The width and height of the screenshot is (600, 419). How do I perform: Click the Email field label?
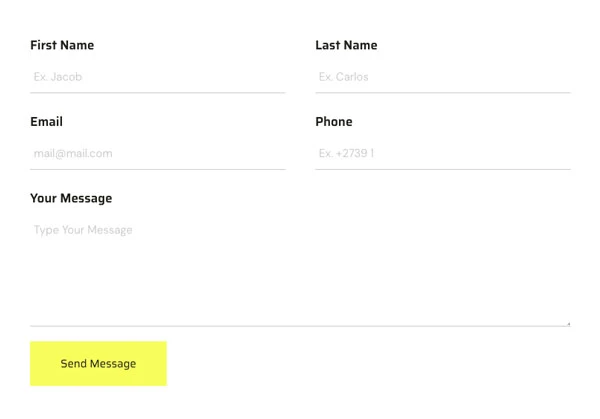pyautogui.click(x=46, y=122)
